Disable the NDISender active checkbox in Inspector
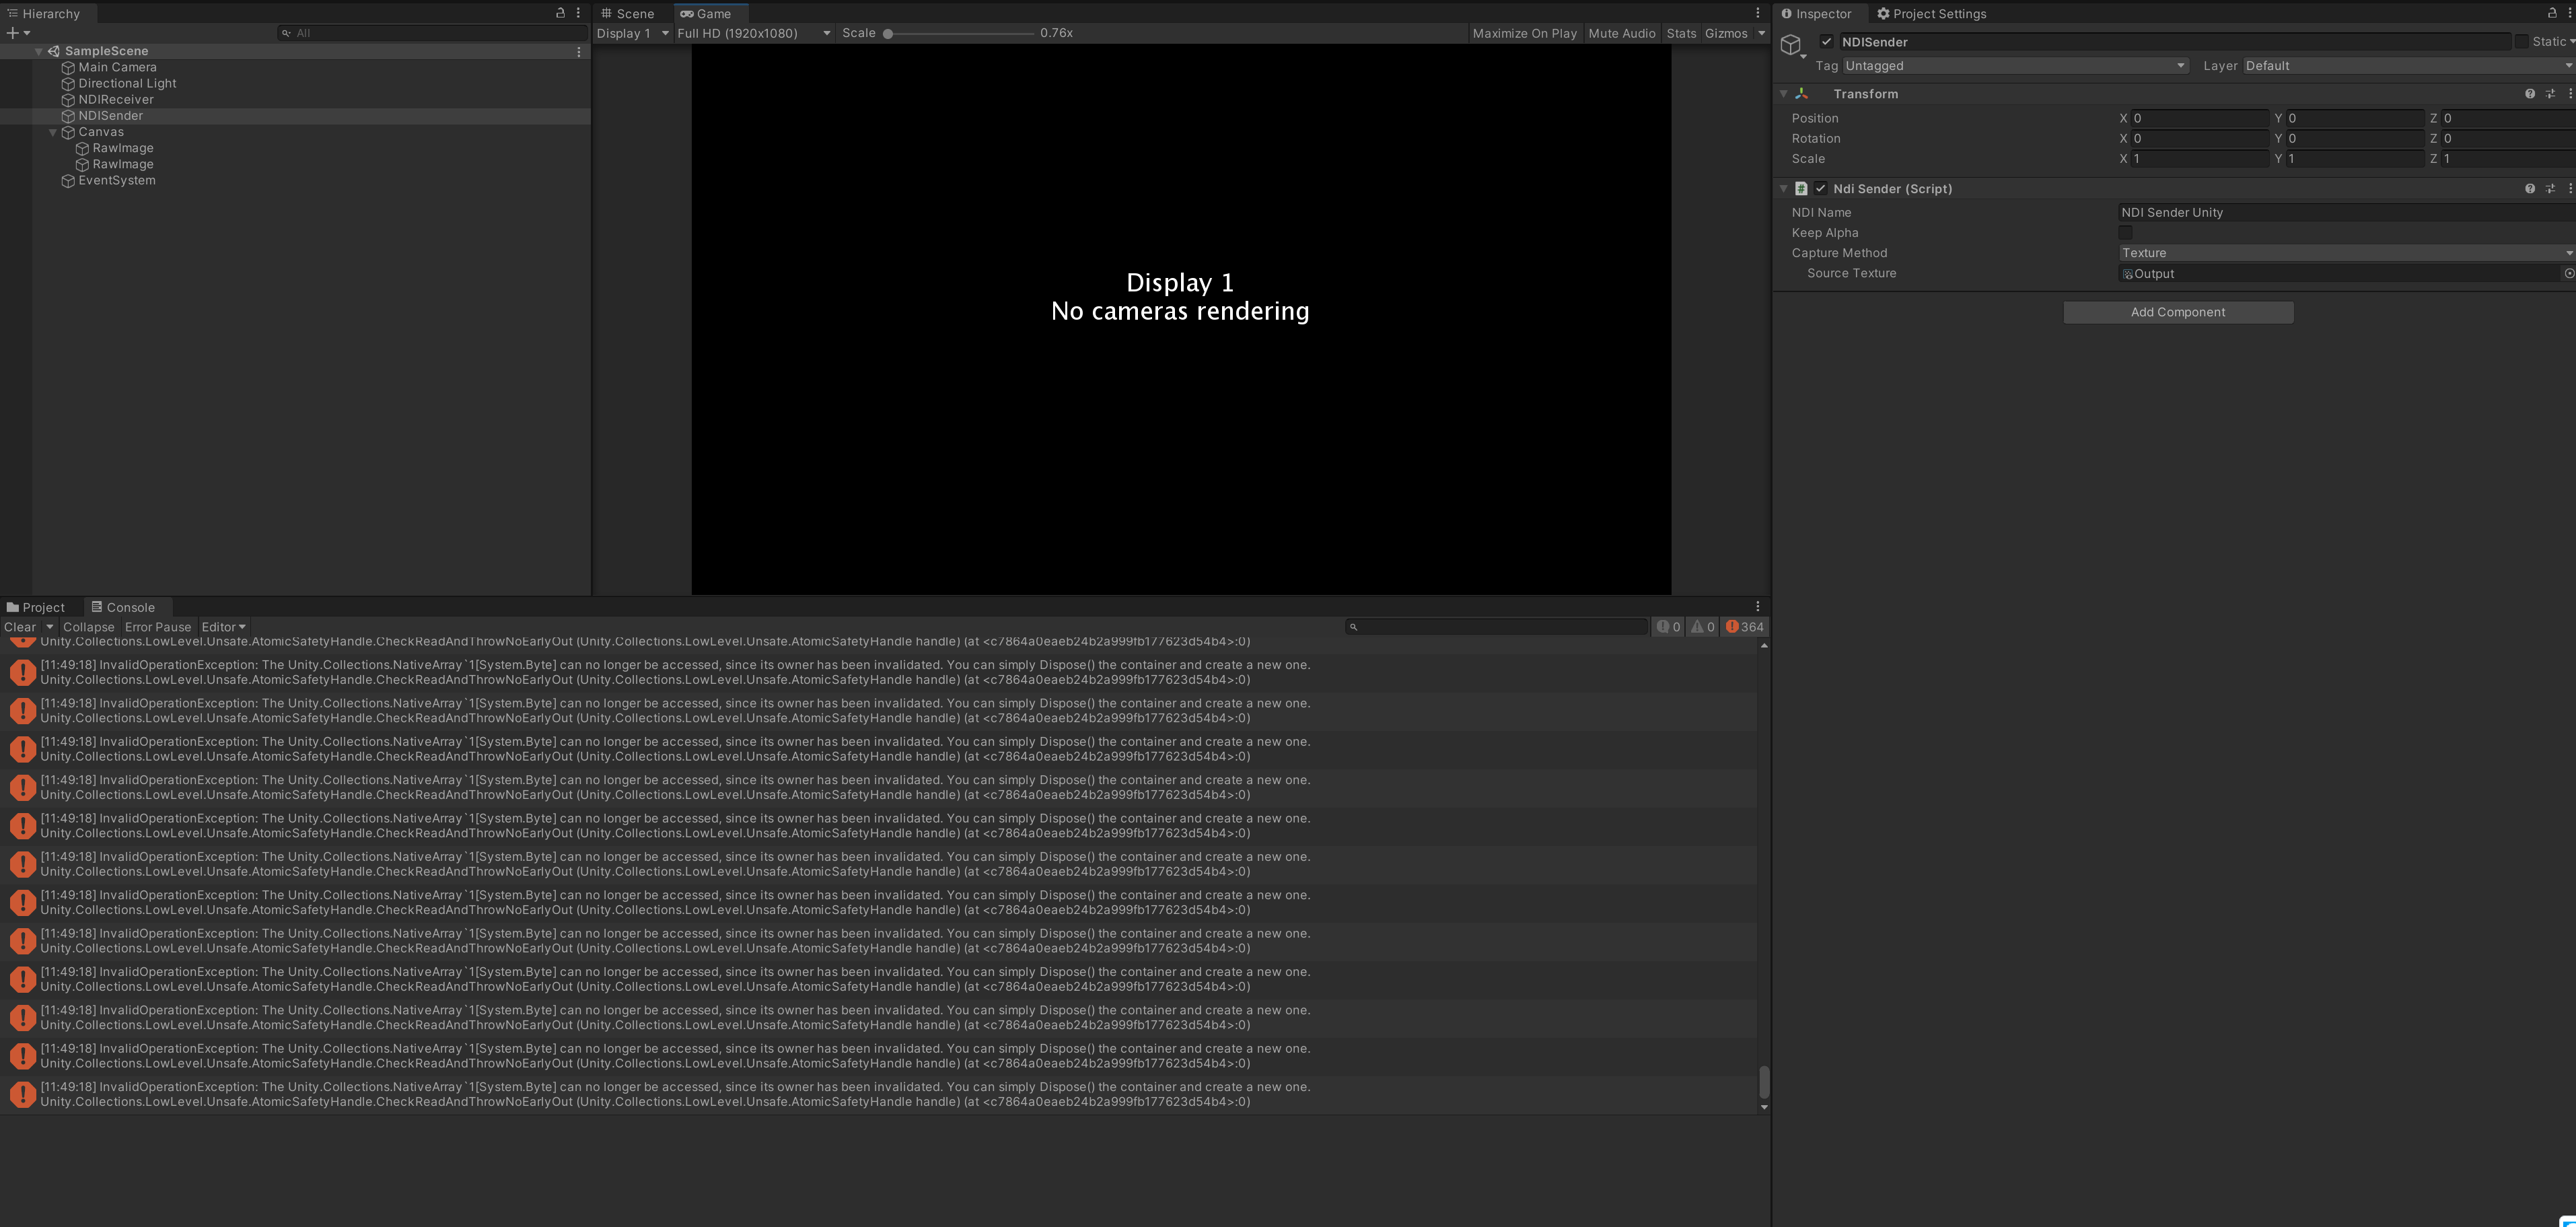2576x1227 pixels. (1828, 42)
